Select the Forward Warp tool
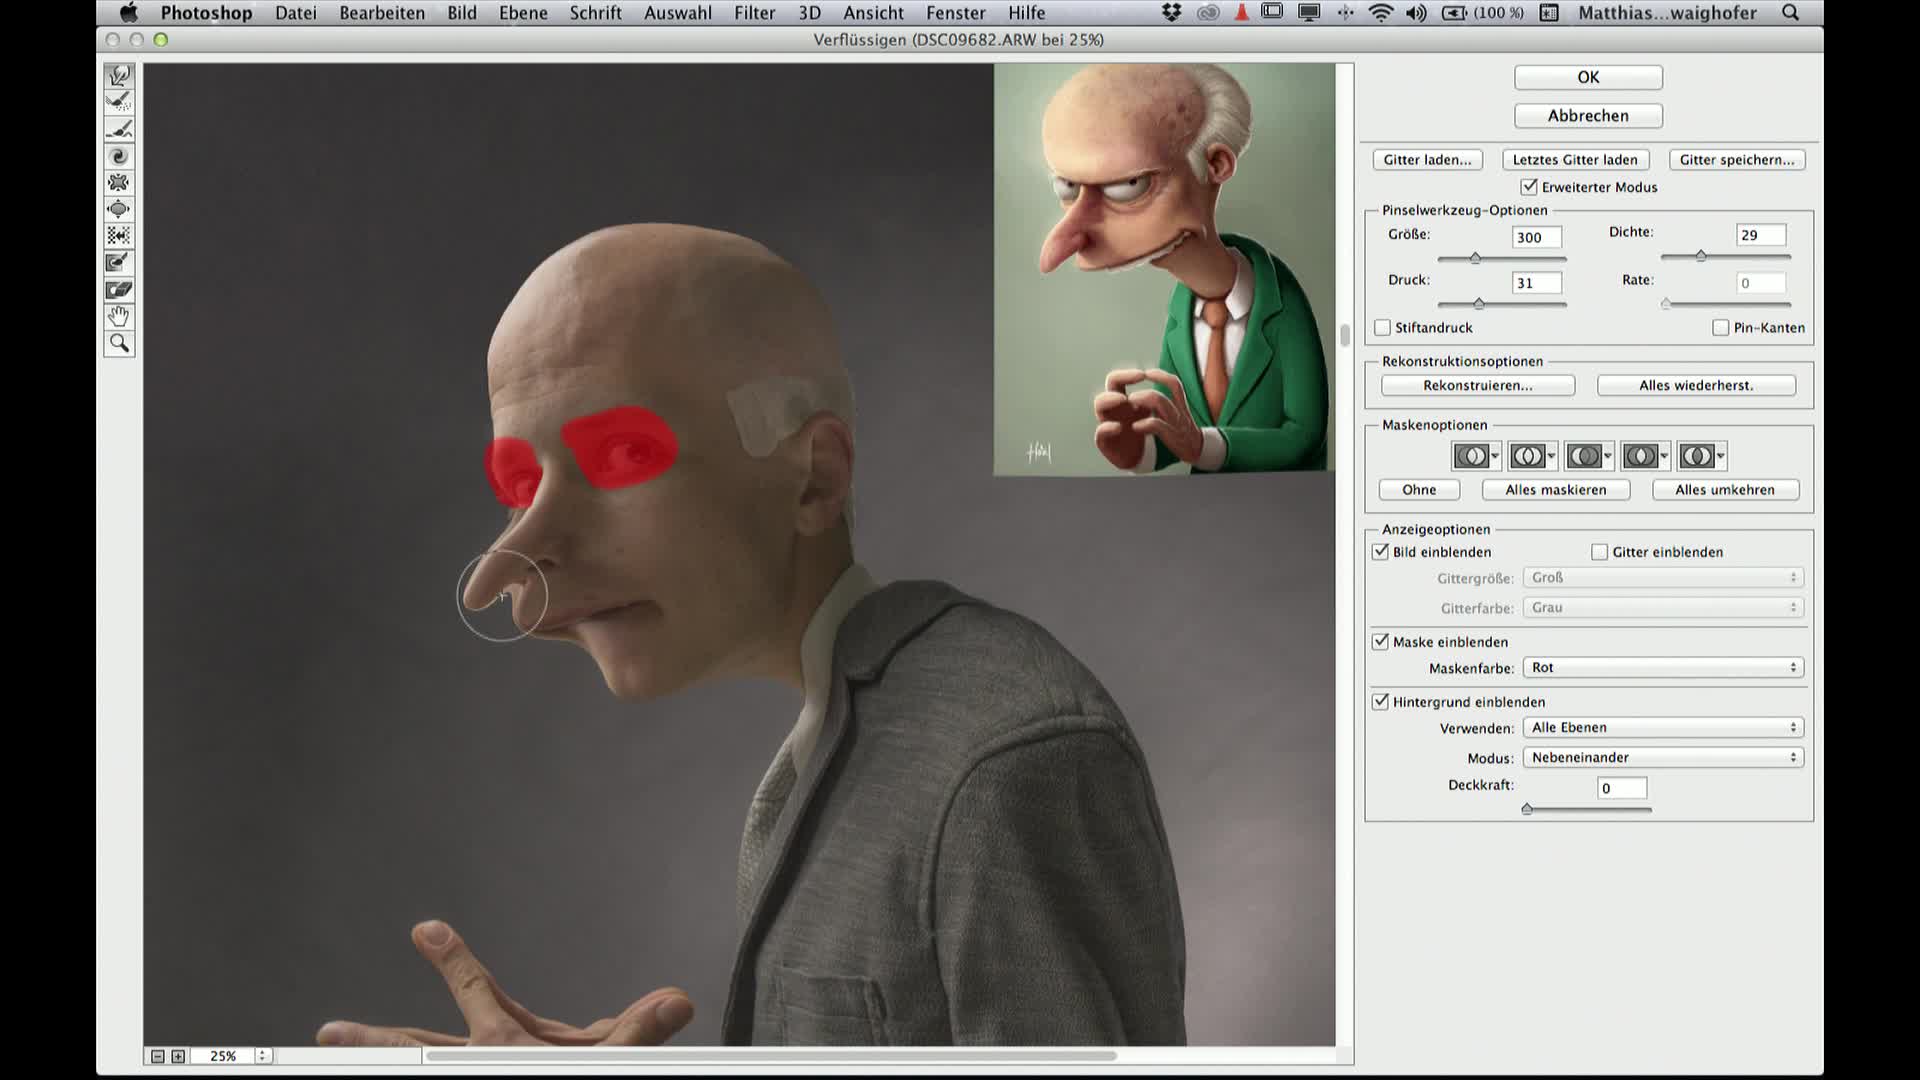This screenshot has width=1920, height=1080. 119,76
